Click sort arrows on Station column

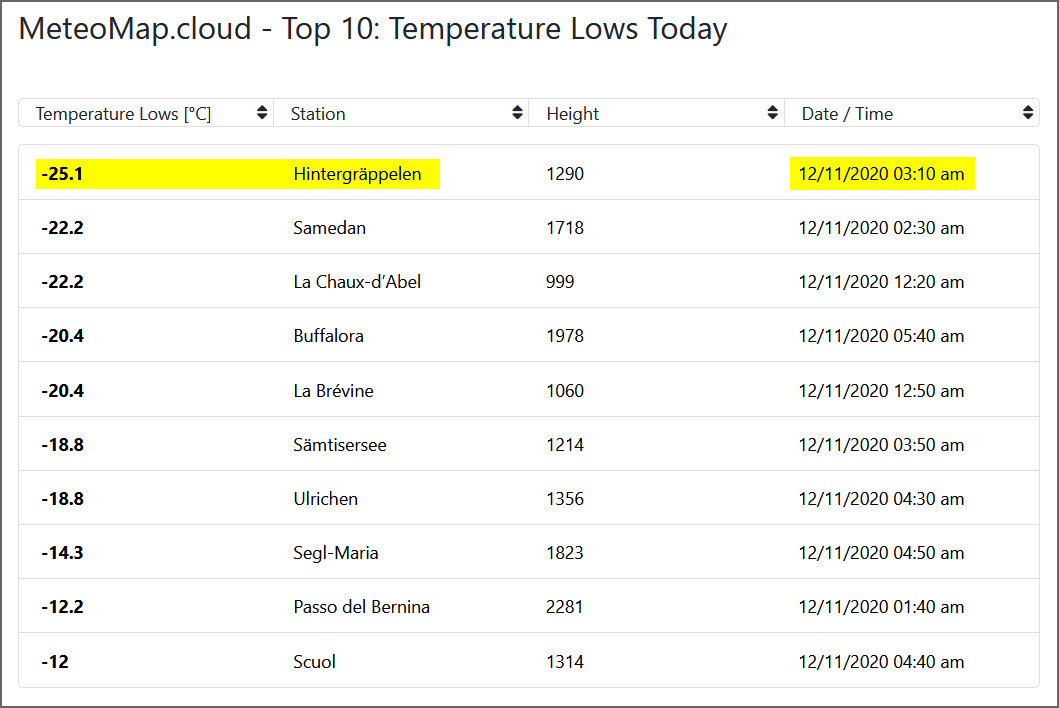pos(517,113)
